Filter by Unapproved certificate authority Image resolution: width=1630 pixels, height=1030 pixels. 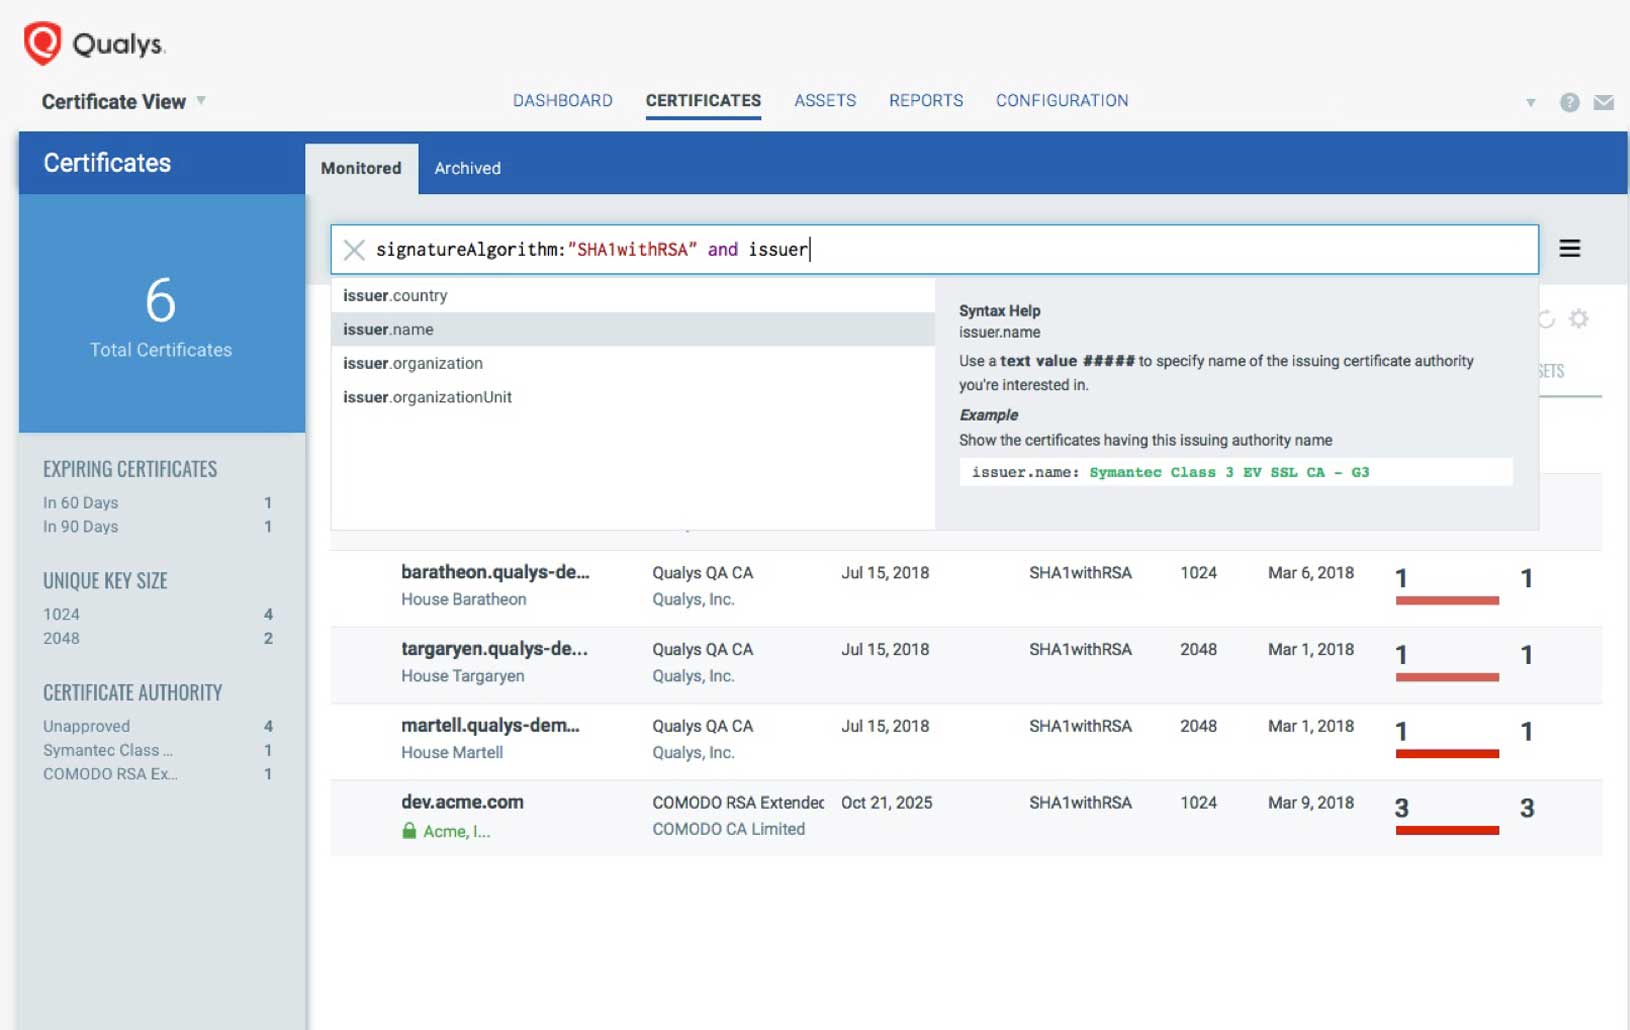(x=85, y=726)
